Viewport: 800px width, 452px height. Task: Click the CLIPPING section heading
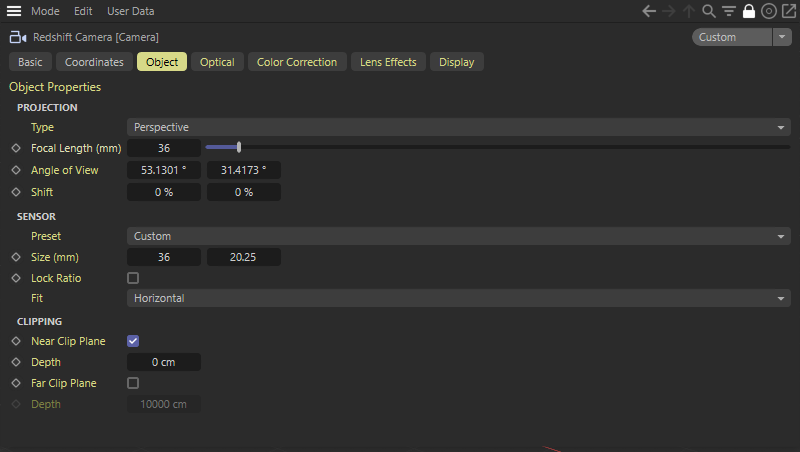click(39, 322)
